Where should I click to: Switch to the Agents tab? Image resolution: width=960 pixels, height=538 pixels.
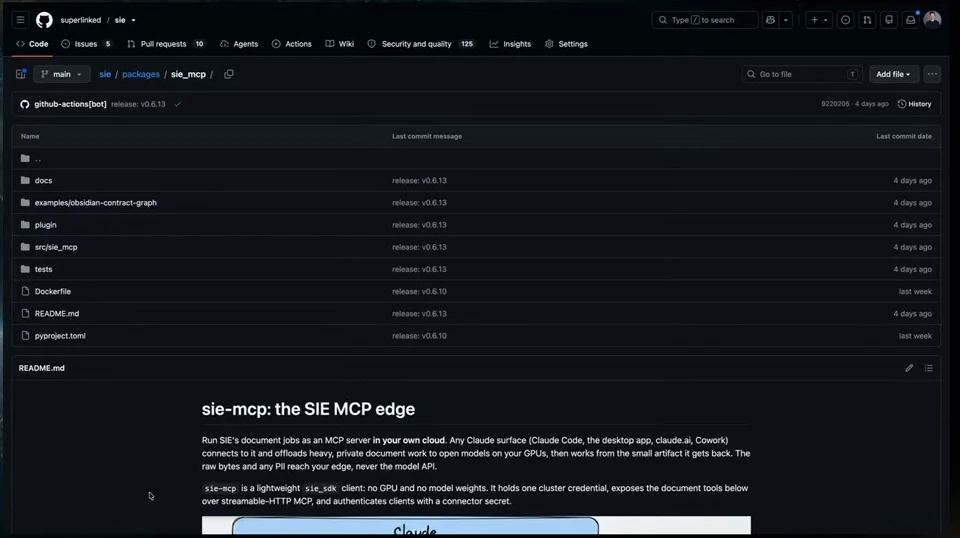point(239,44)
